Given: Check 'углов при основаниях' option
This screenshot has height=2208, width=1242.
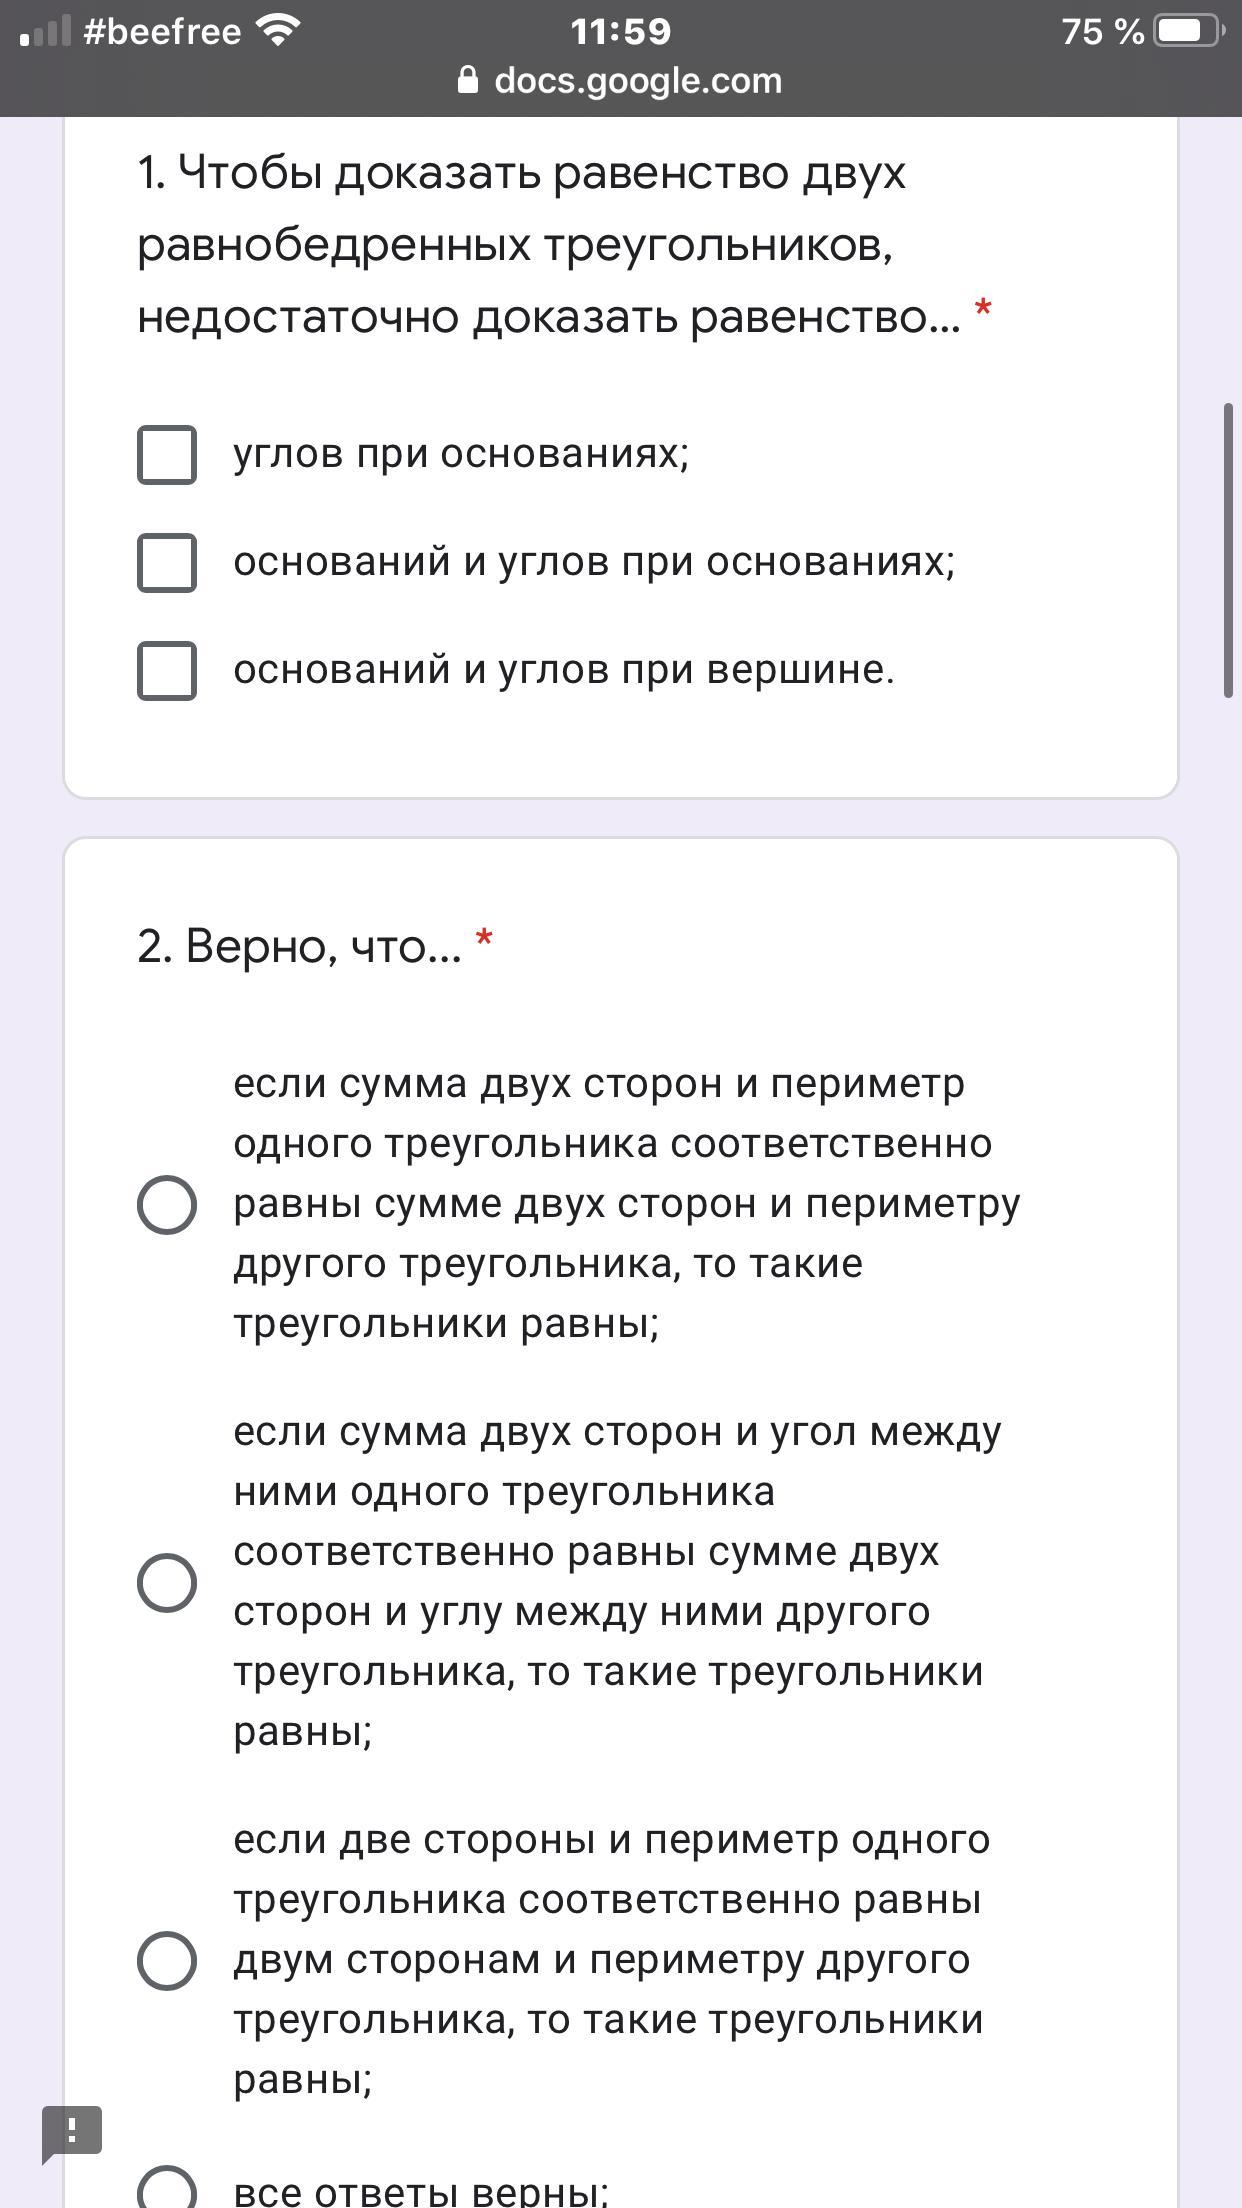Looking at the screenshot, I should coord(167,455).
